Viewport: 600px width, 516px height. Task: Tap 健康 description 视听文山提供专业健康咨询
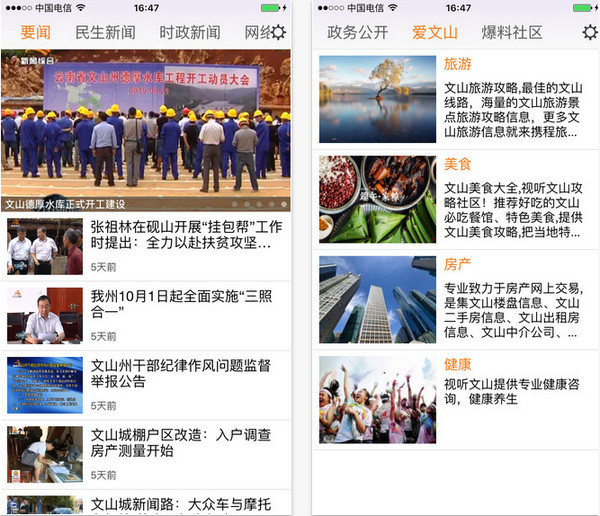512,392
